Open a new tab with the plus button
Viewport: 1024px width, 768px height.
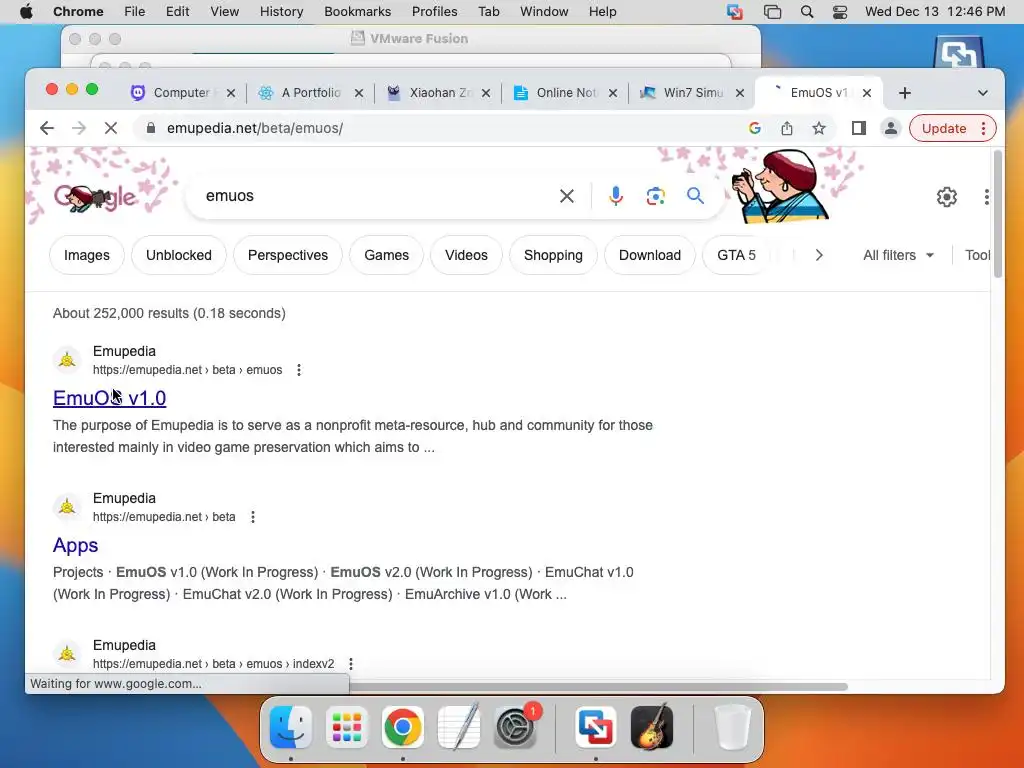point(904,93)
